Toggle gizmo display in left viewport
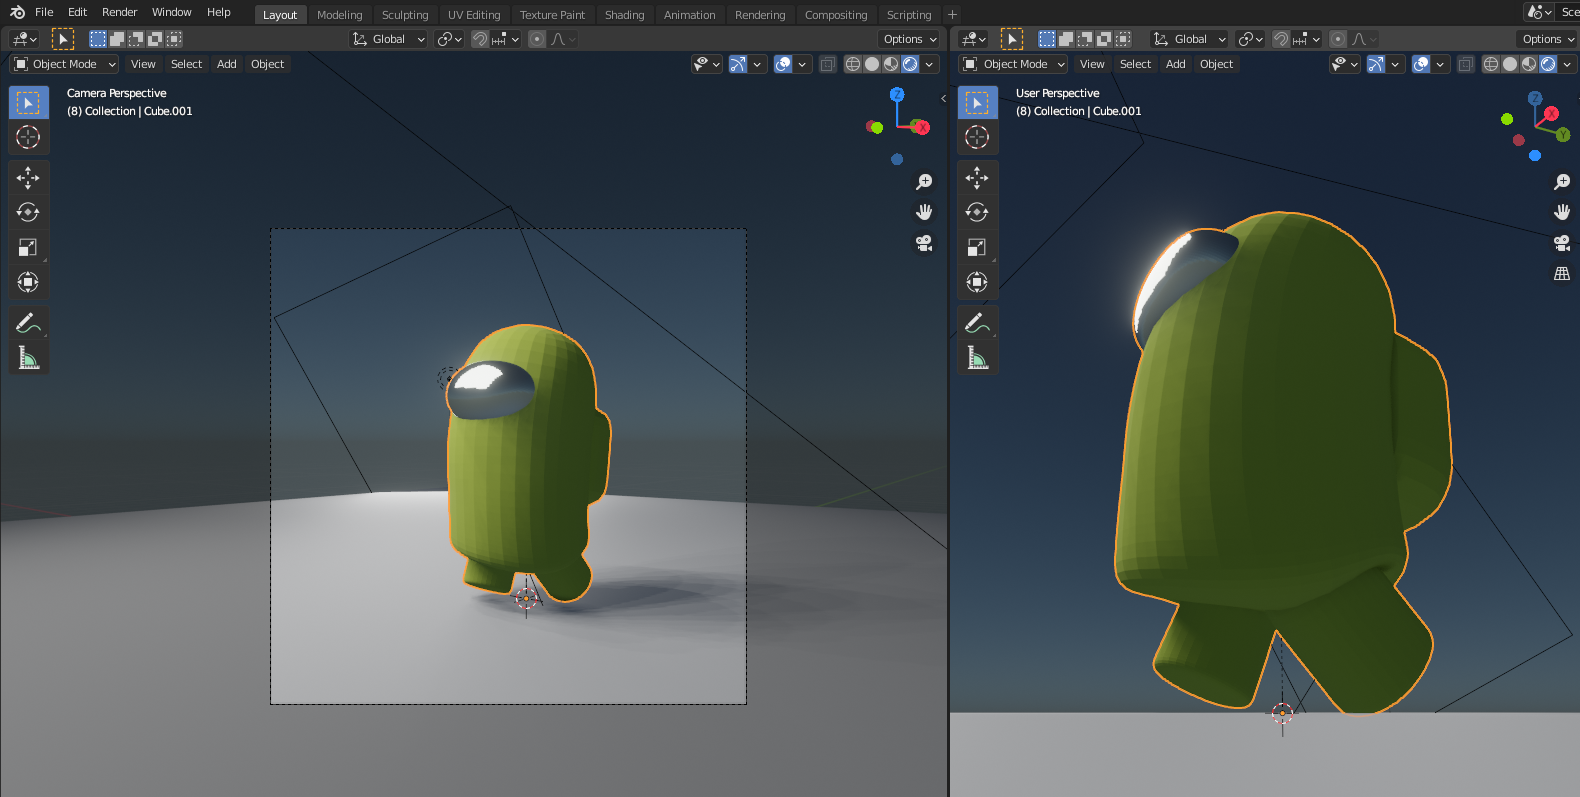Viewport: 1580px width, 797px height. point(738,64)
